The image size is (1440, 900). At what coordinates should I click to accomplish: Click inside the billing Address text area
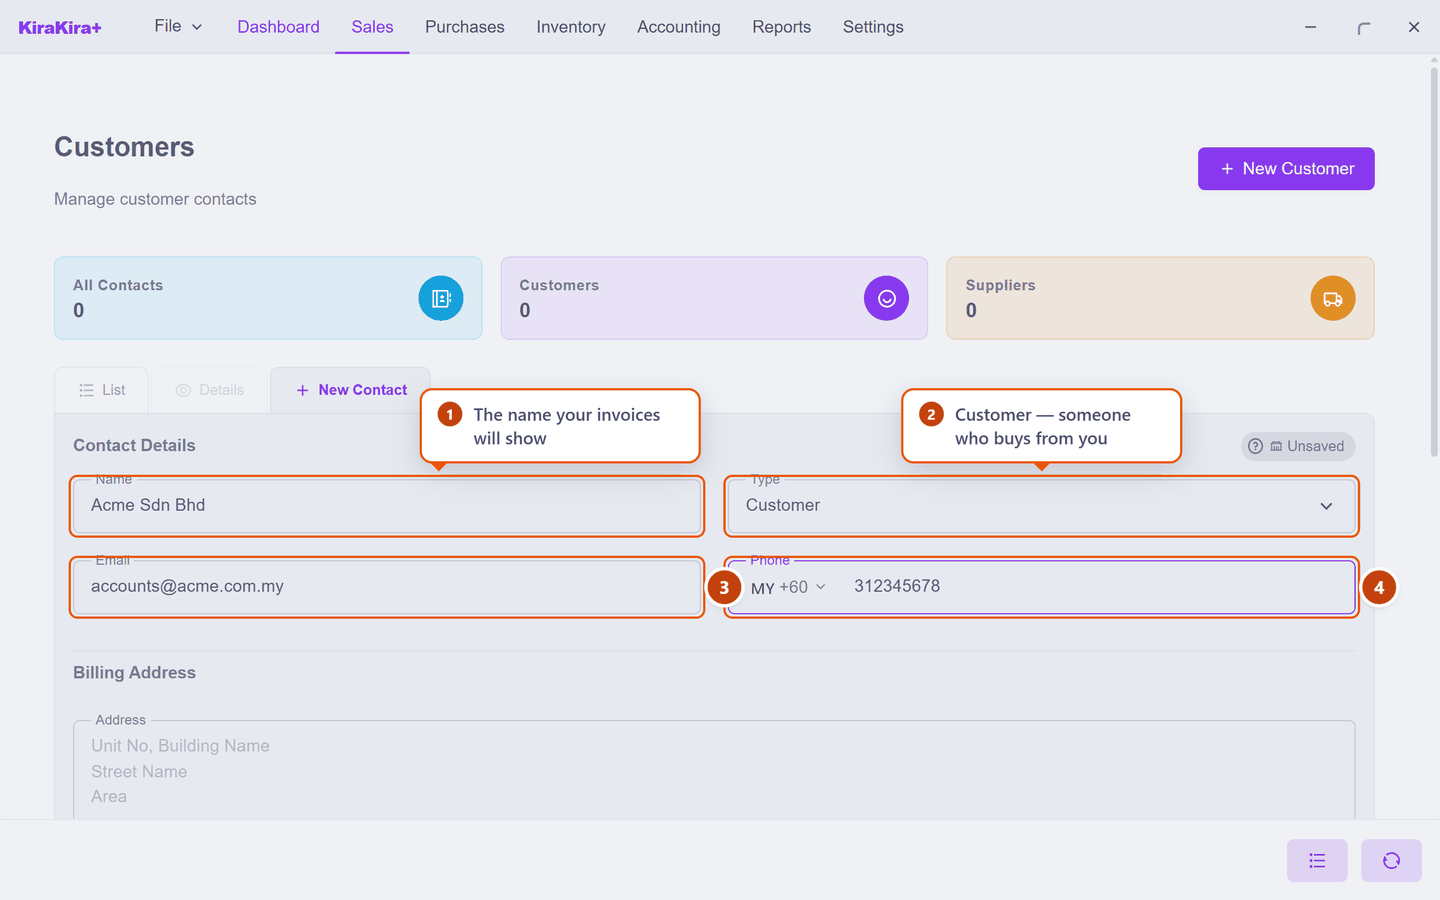point(714,770)
